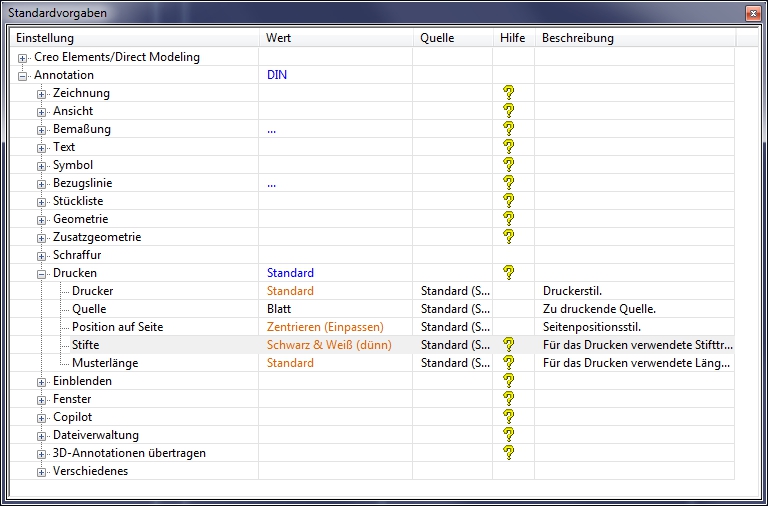Collapse the Drucken tree node
This screenshot has width=768, height=506.
pos(42,274)
